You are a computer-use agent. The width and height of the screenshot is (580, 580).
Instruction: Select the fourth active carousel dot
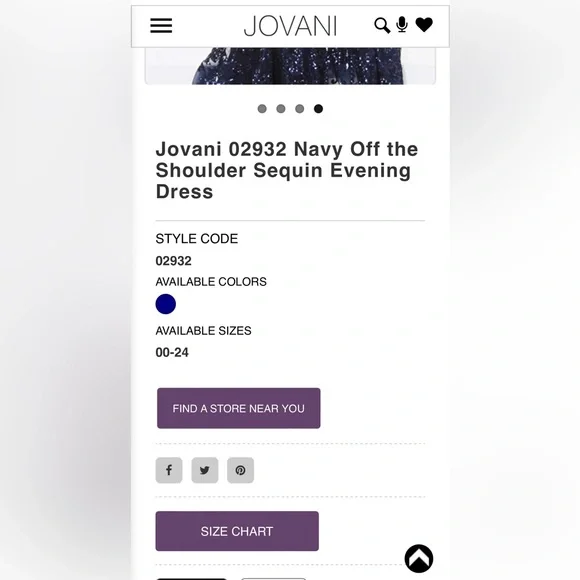[318, 109]
